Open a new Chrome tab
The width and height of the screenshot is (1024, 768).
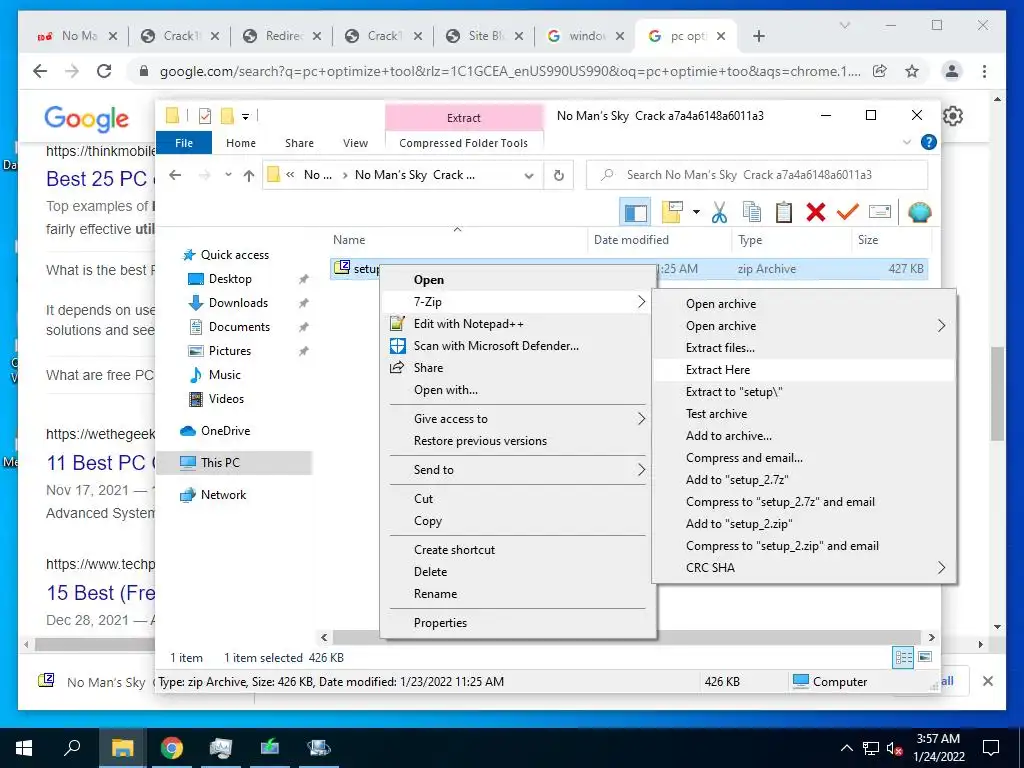pos(758,36)
